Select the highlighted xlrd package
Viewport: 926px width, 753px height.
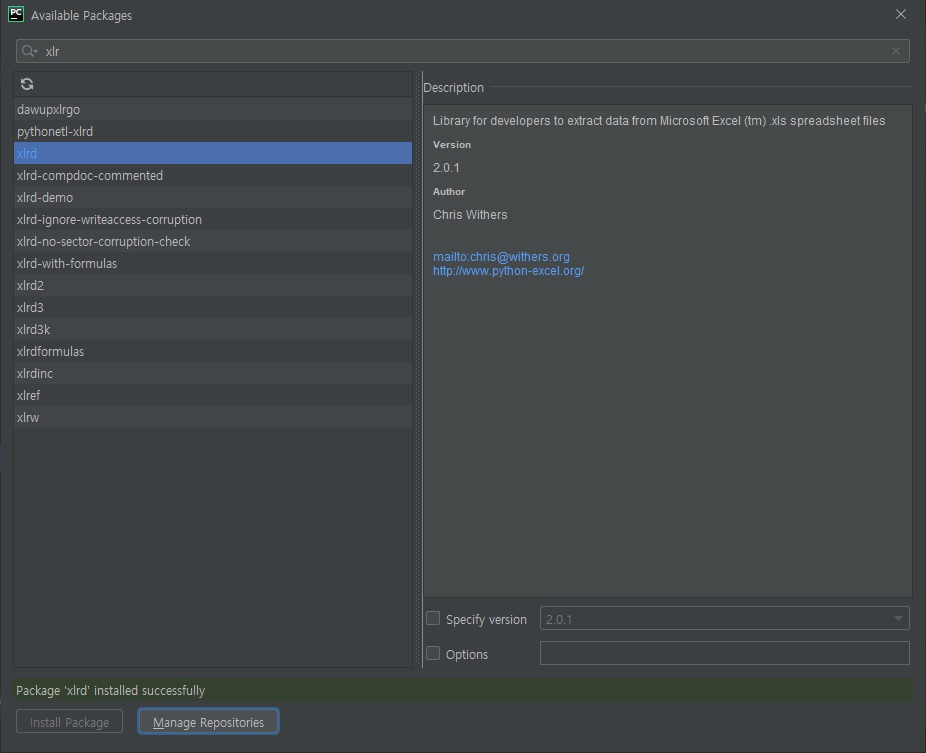pos(213,153)
